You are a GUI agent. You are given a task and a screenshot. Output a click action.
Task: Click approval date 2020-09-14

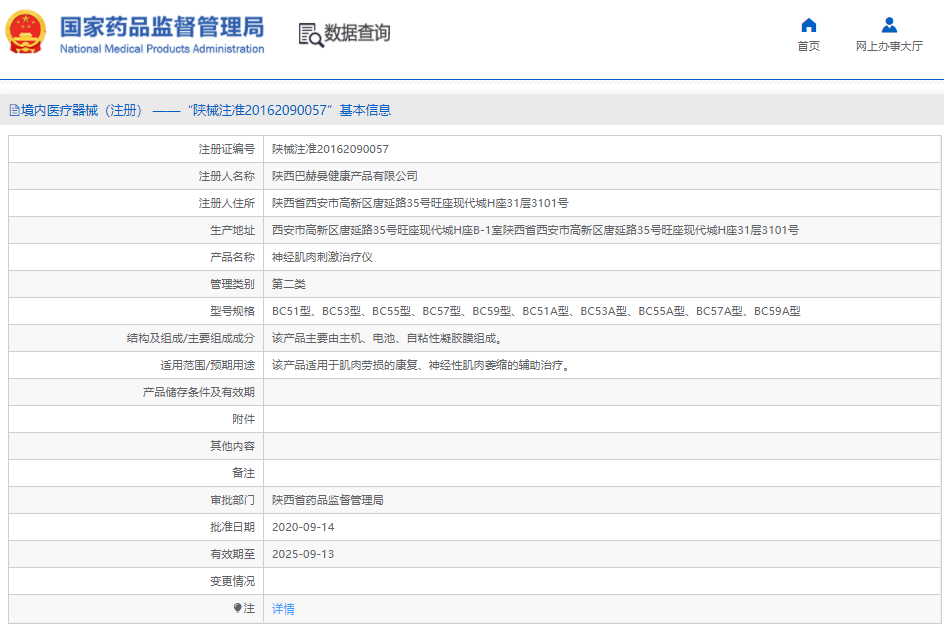tap(303, 527)
